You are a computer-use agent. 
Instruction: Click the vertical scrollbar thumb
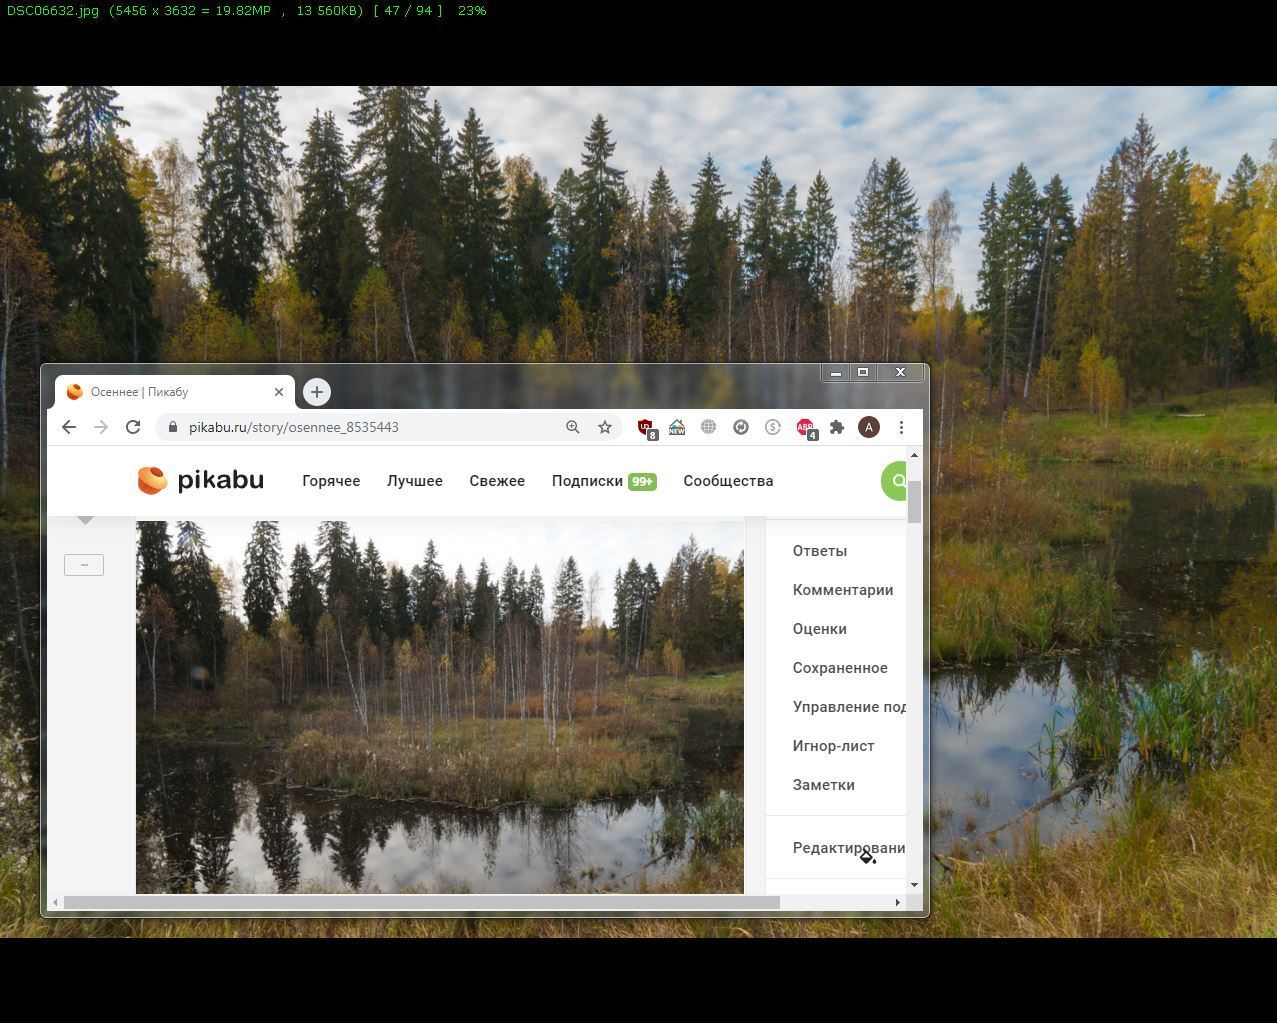914,500
